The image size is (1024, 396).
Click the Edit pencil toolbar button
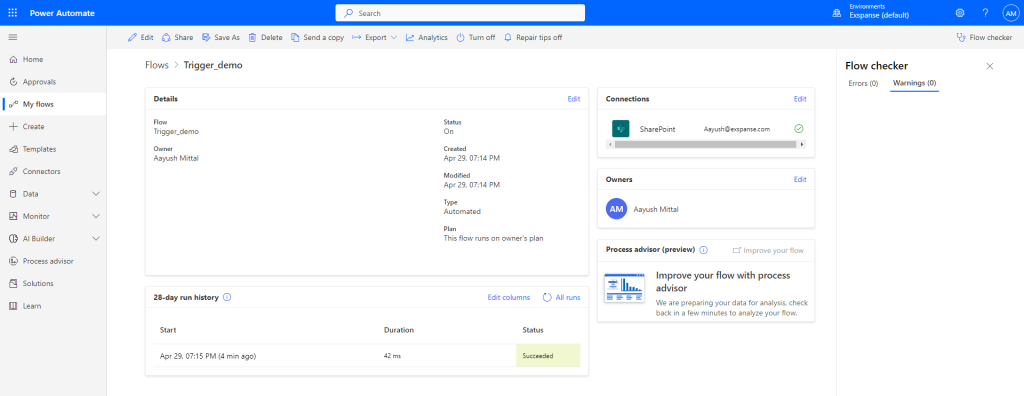click(x=140, y=37)
